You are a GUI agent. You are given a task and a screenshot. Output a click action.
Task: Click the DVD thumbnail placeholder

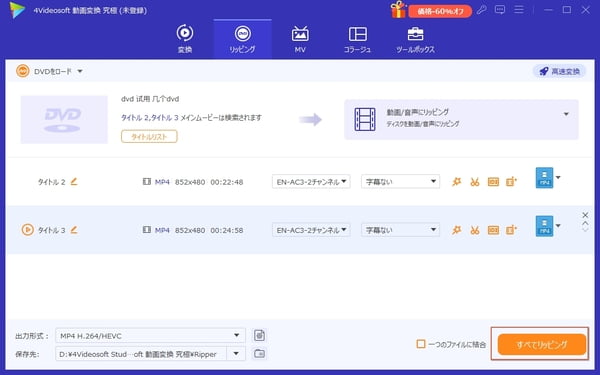(64, 119)
